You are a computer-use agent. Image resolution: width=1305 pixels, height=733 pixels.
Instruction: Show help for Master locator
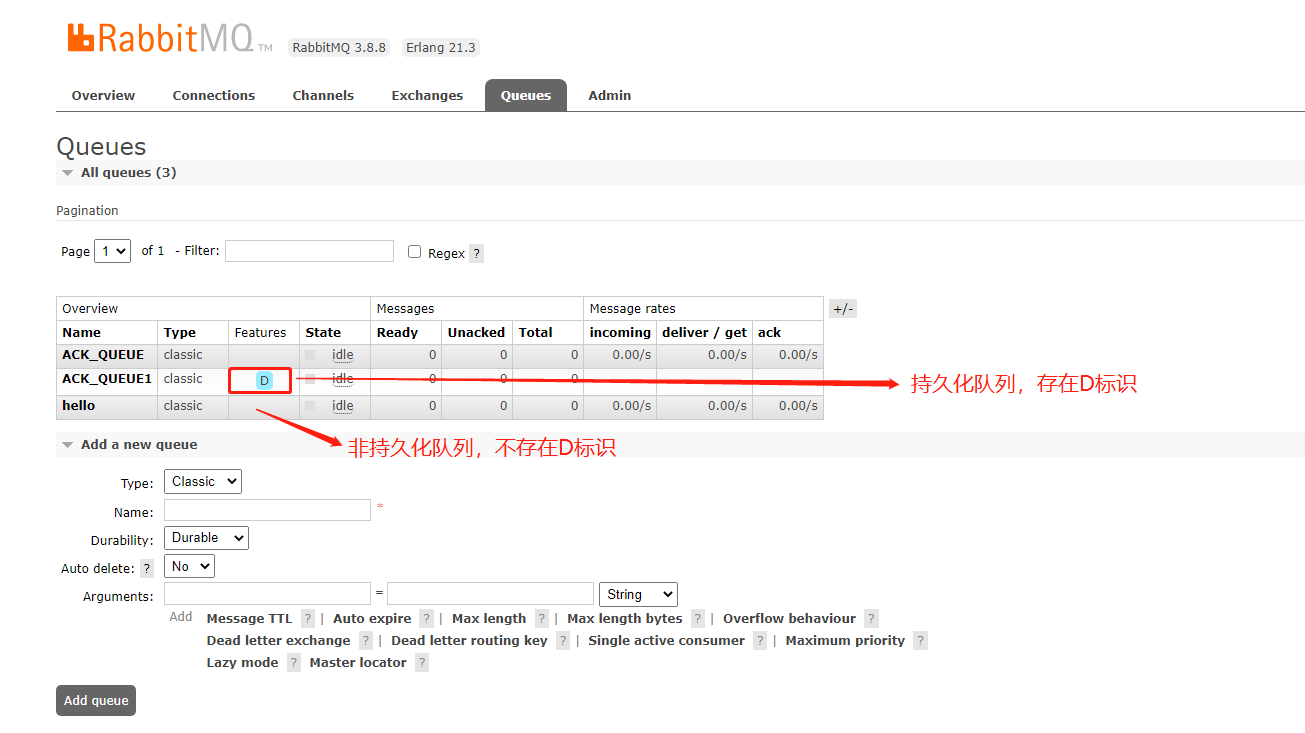click(x=422, y=663)
